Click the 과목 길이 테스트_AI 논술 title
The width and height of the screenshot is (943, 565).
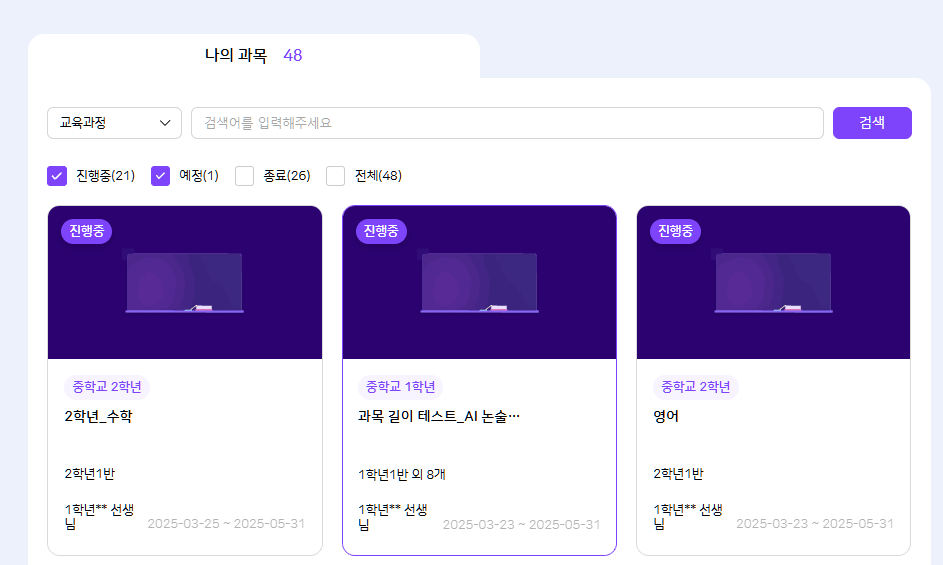pos(439,417)
